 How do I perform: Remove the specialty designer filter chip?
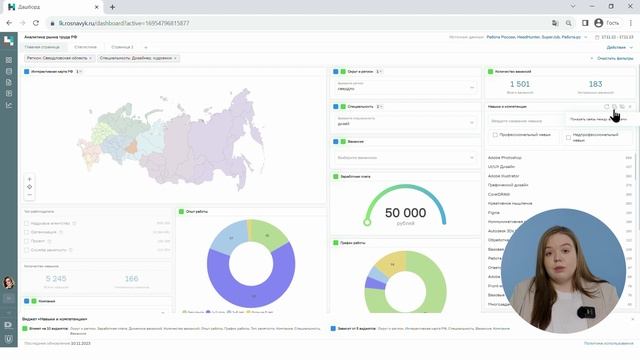pos(176,58)
